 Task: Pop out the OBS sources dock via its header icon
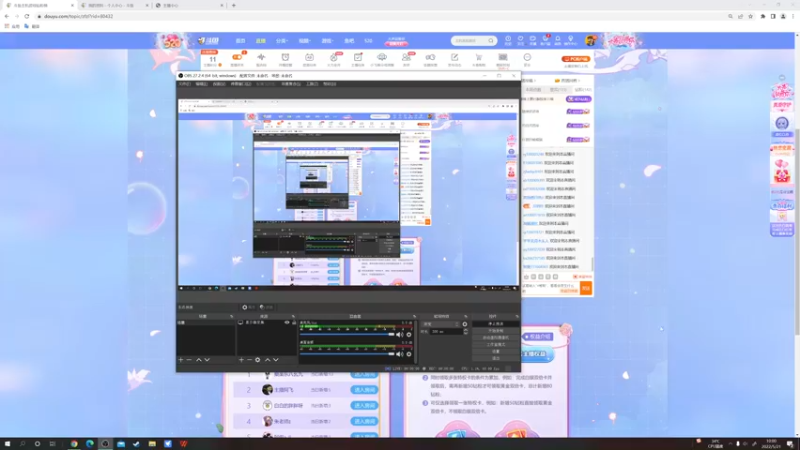tap(293, 316)
